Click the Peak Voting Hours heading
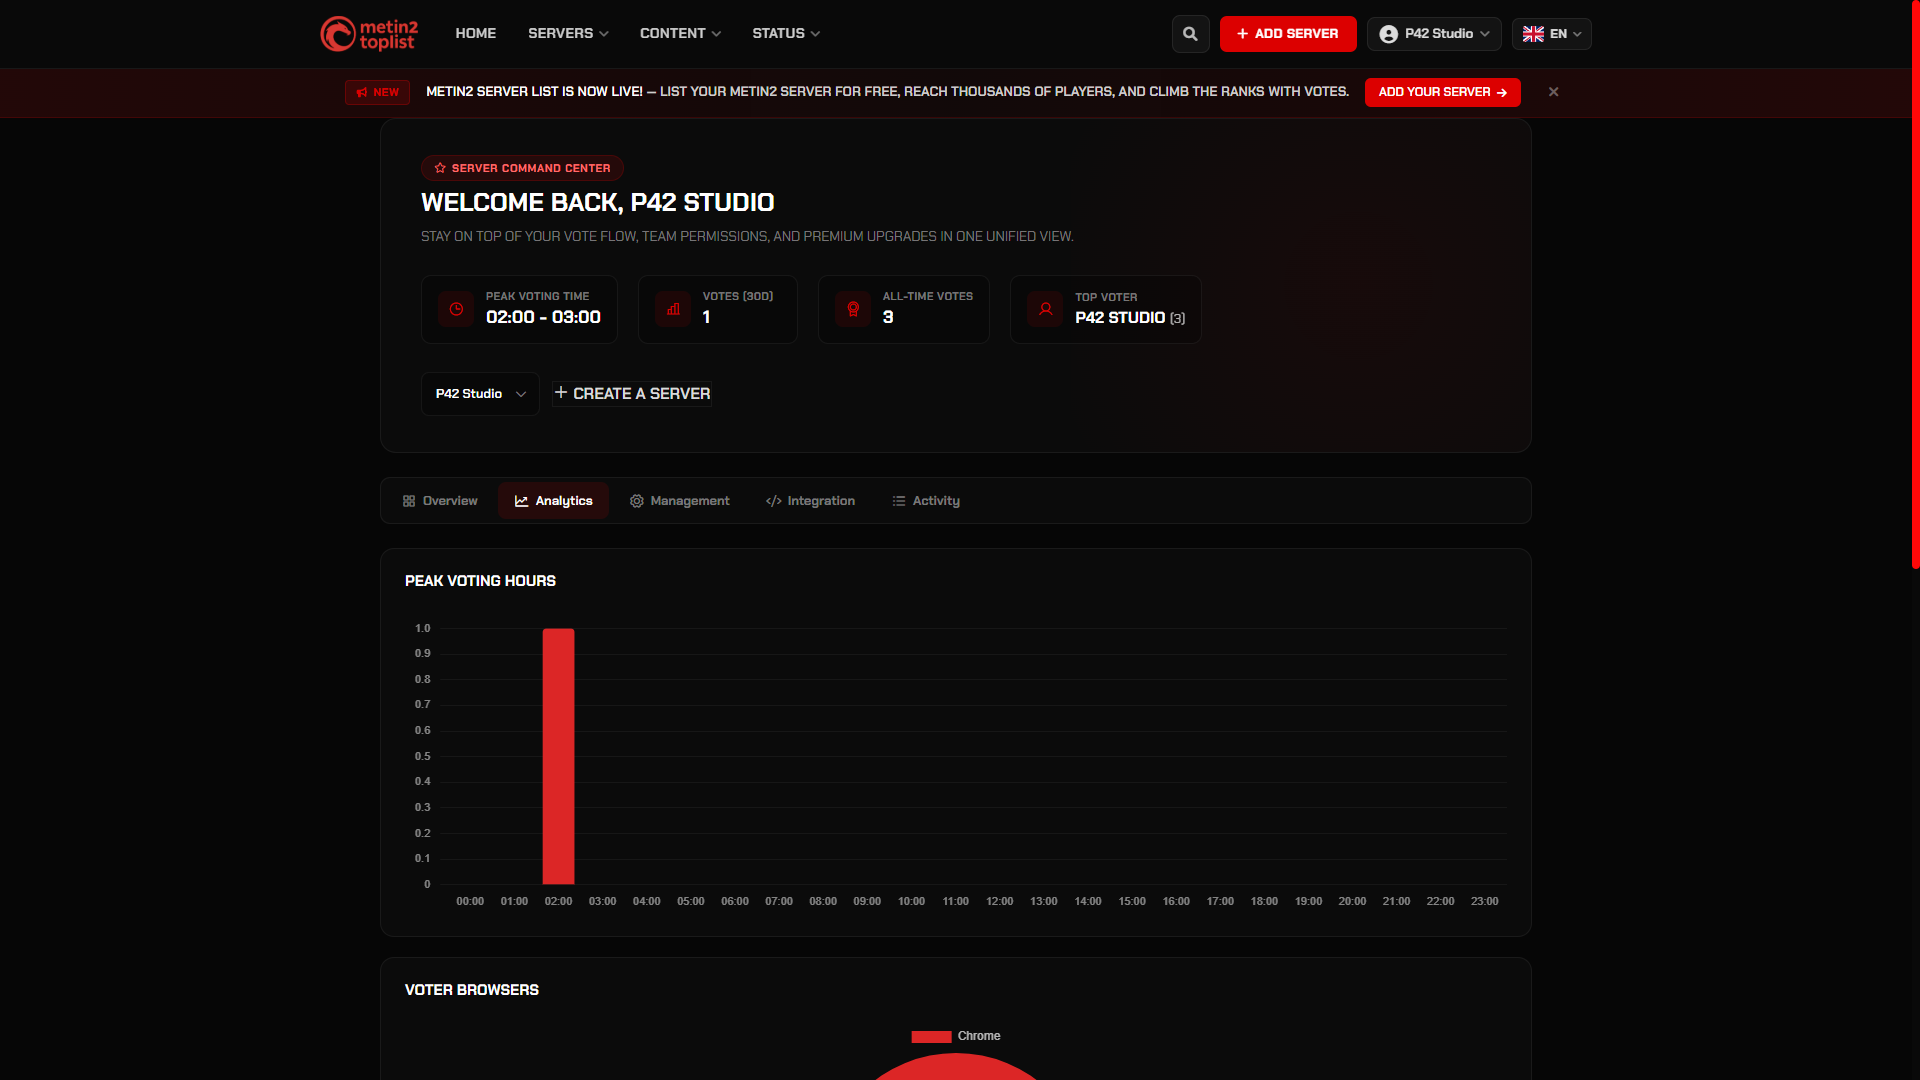The image size is (1920, 1080). [480, 581]
